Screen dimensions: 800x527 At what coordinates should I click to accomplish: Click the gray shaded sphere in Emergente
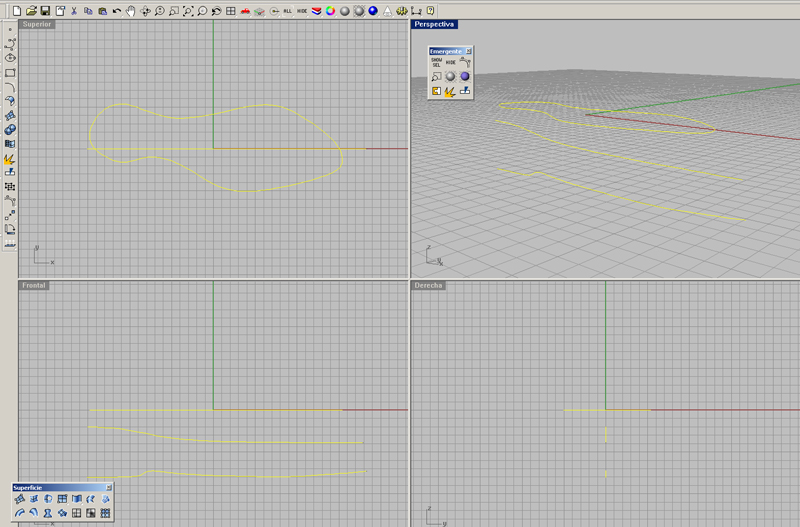(x=451, y=77)
